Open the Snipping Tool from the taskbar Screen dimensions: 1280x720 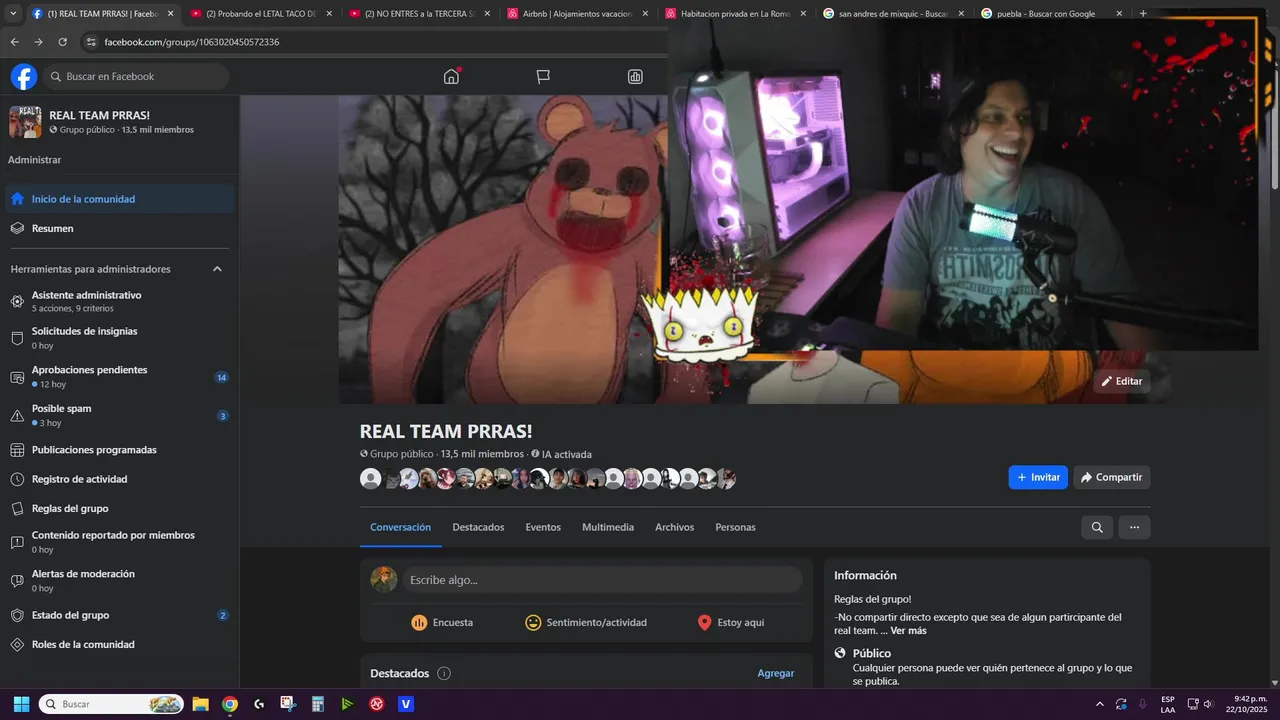coord(288,704)
